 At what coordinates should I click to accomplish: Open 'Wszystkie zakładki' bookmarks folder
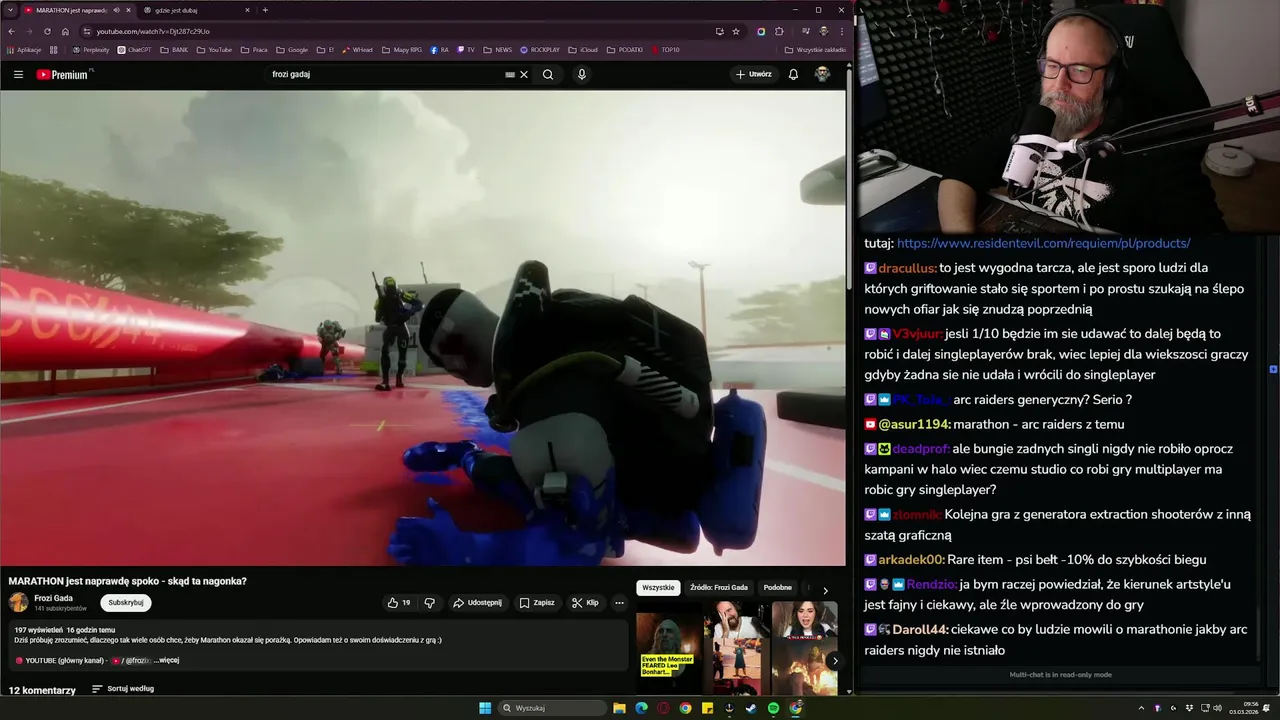point(815,49)
